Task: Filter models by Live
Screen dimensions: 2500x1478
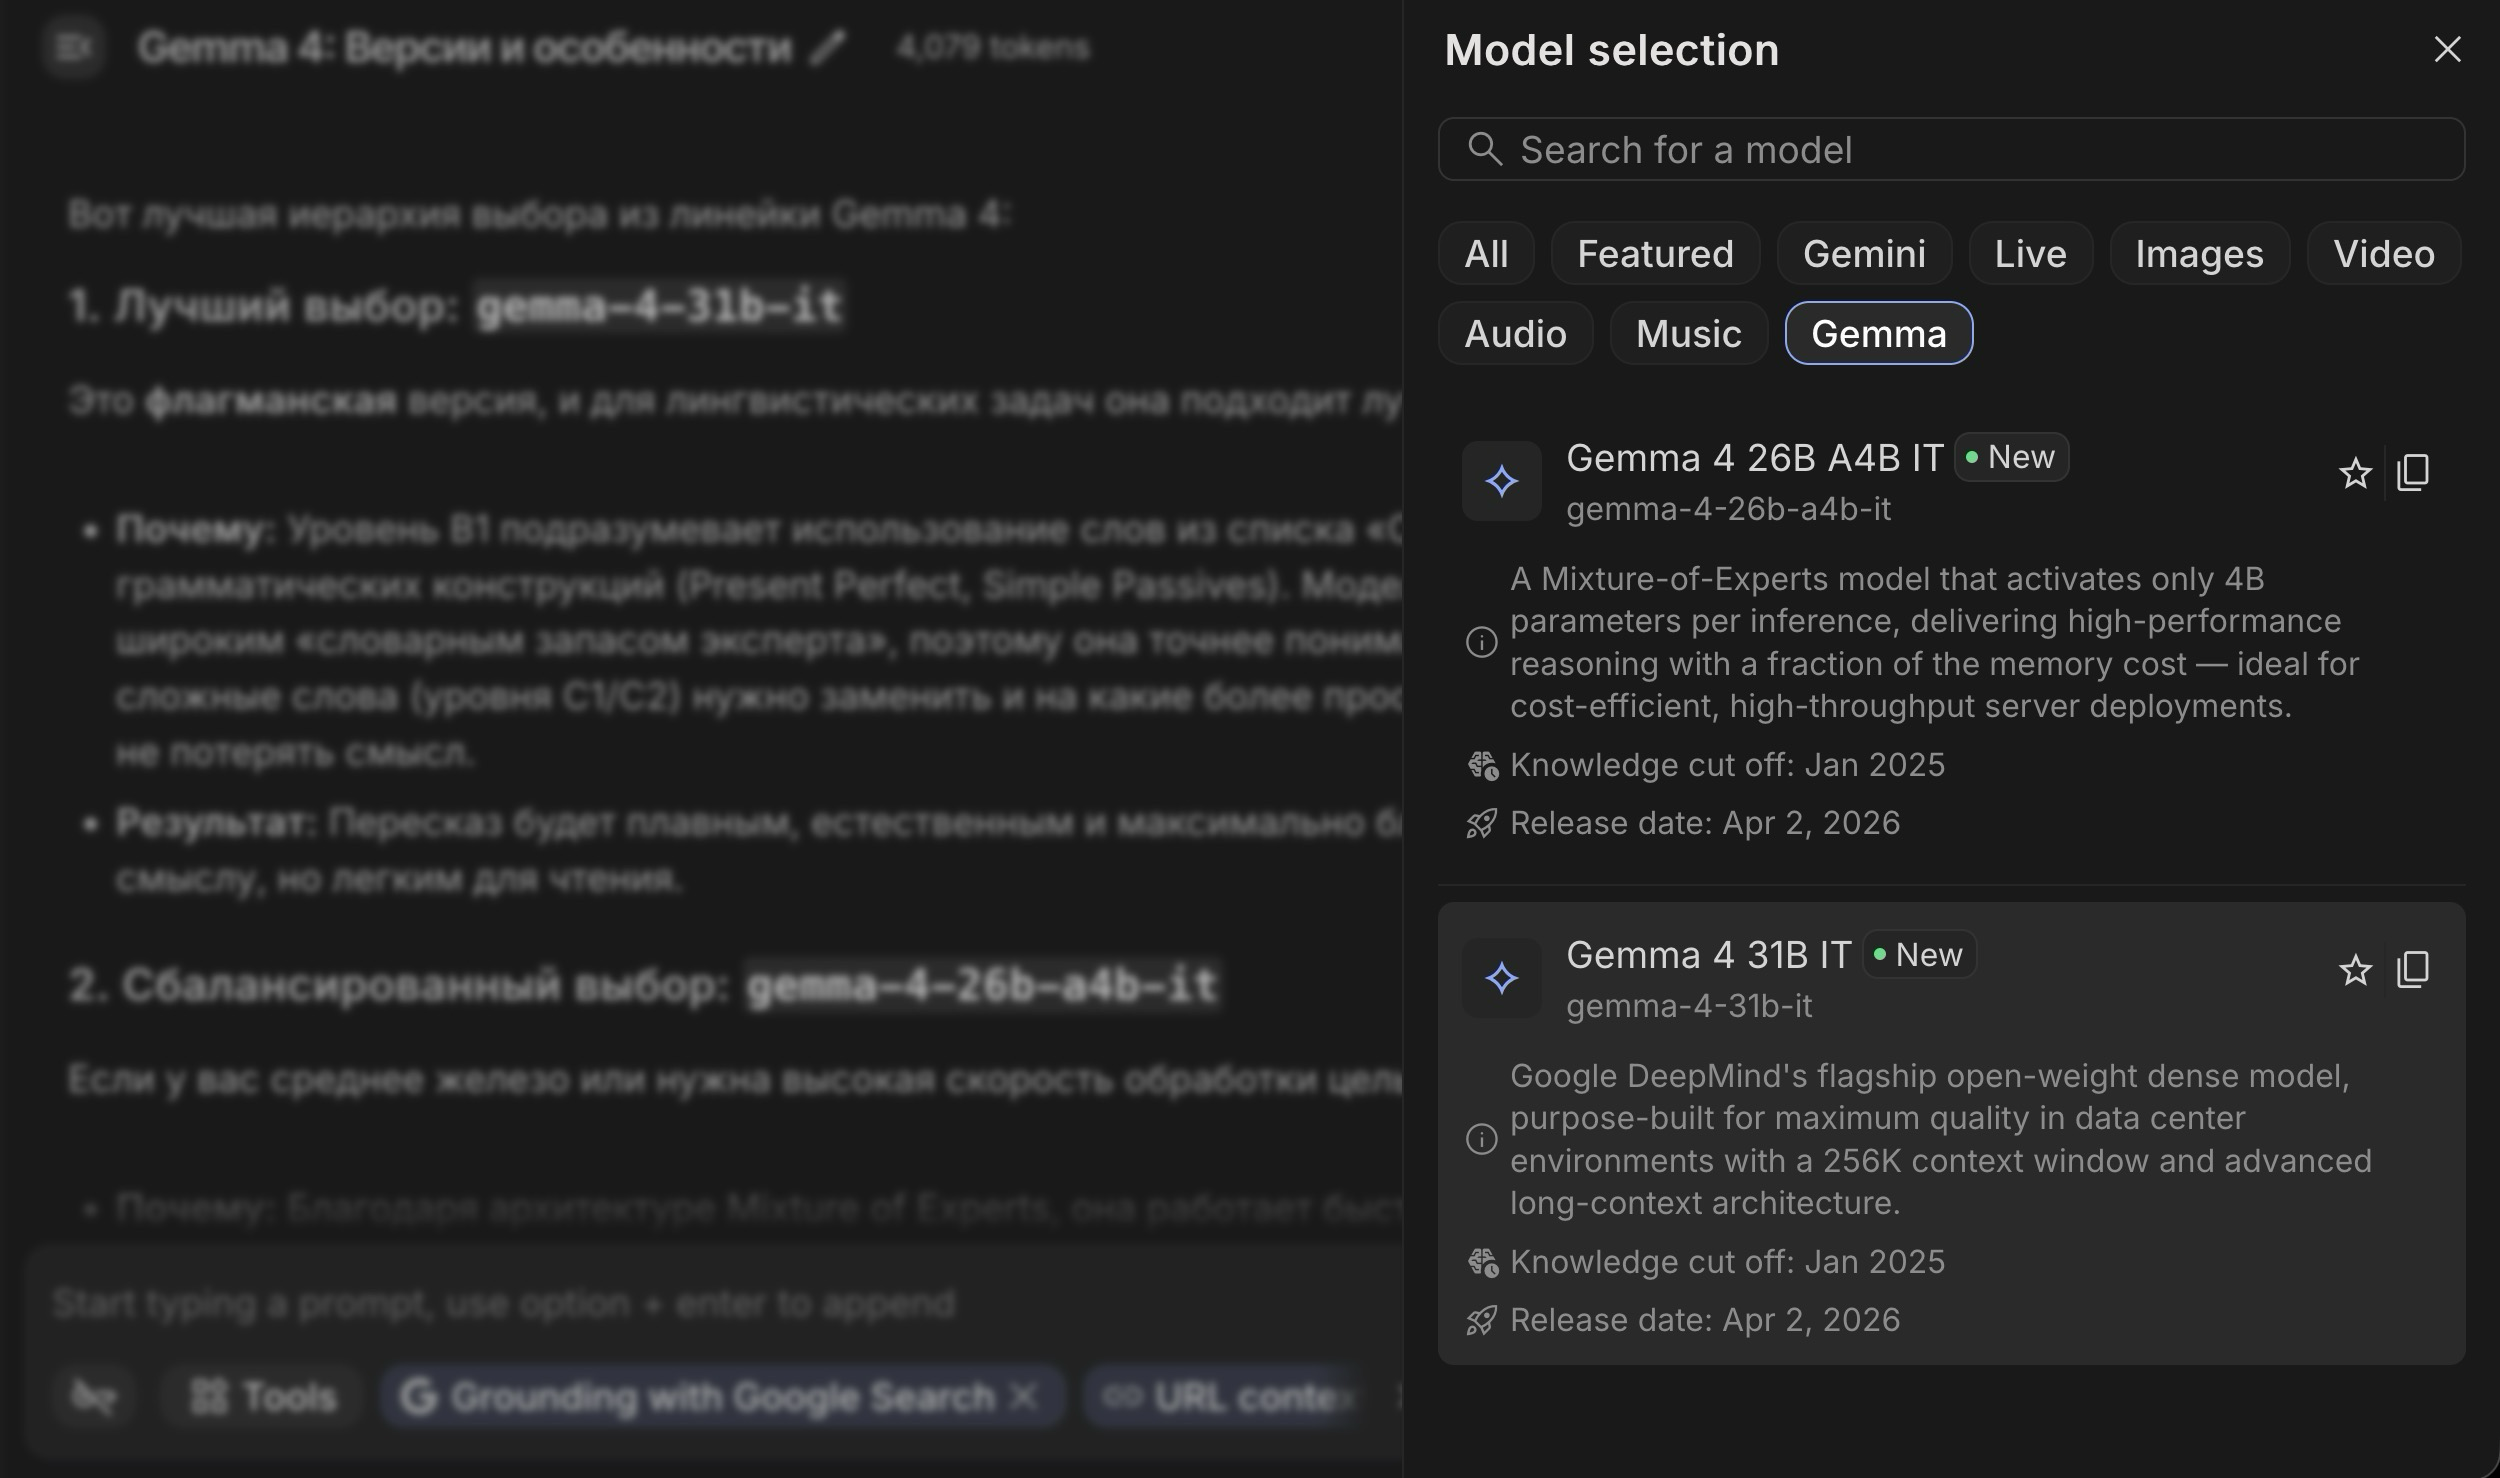Action: (x=2030, y=253)
